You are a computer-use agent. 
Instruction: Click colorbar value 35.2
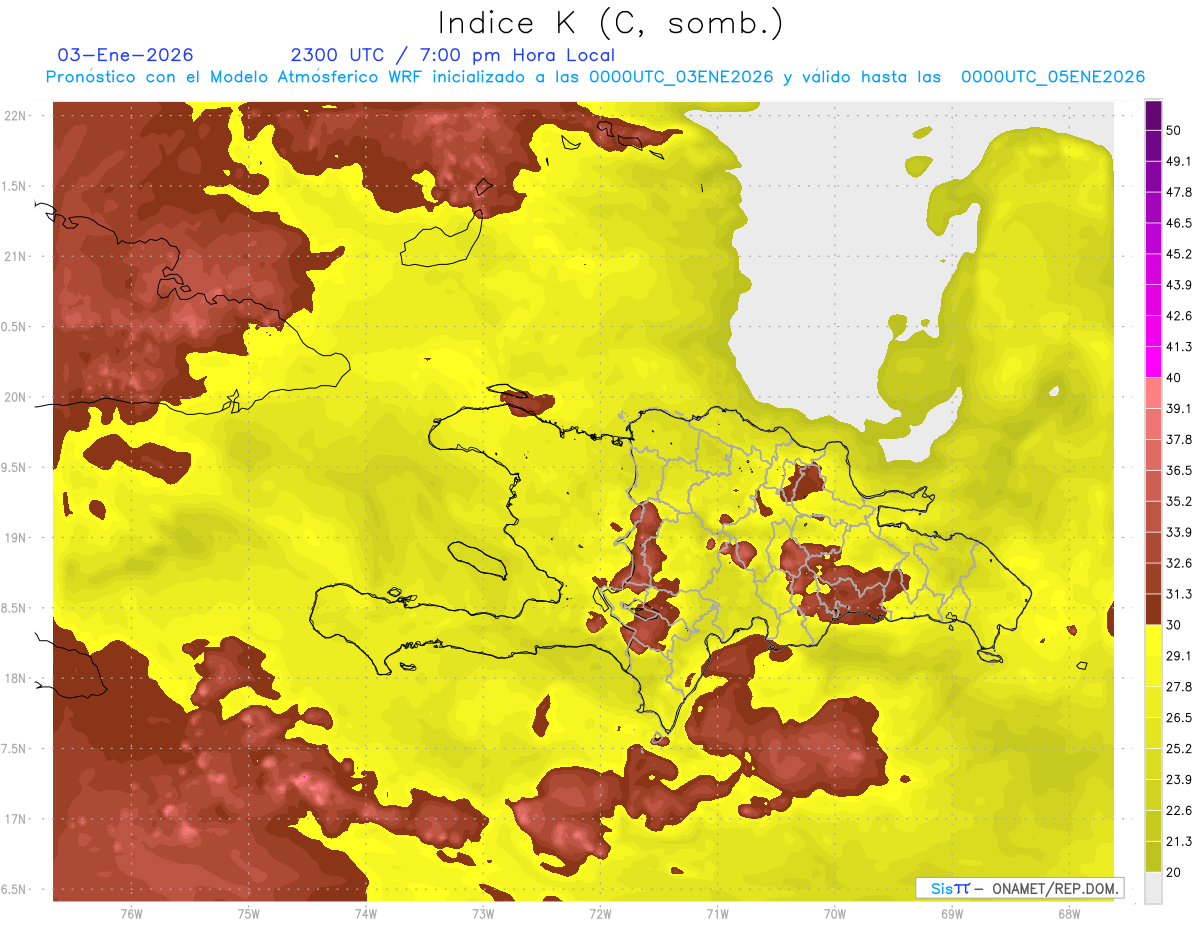click(1178, 502)
